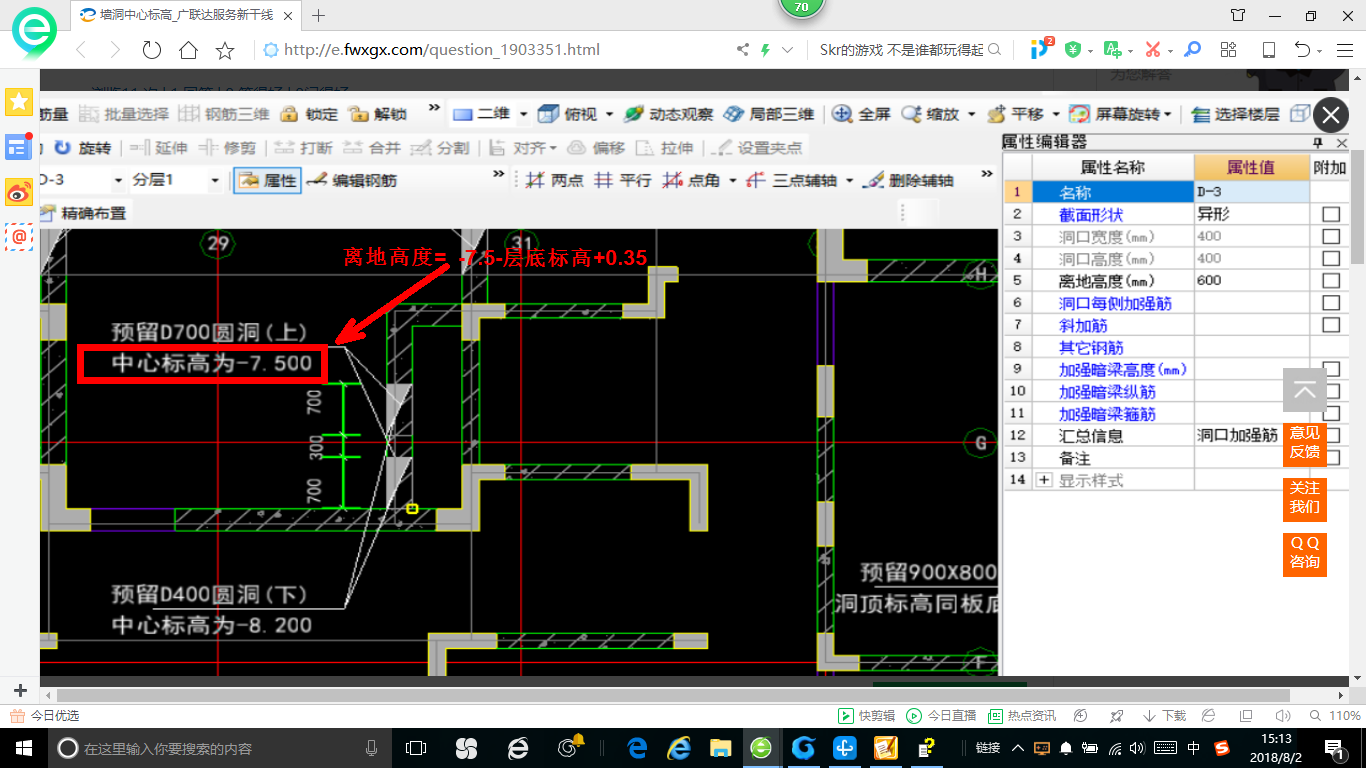Tick the 附加 checkbox for 离地高度
This screenshot has height=768, width=1366.
[1331, 281]
